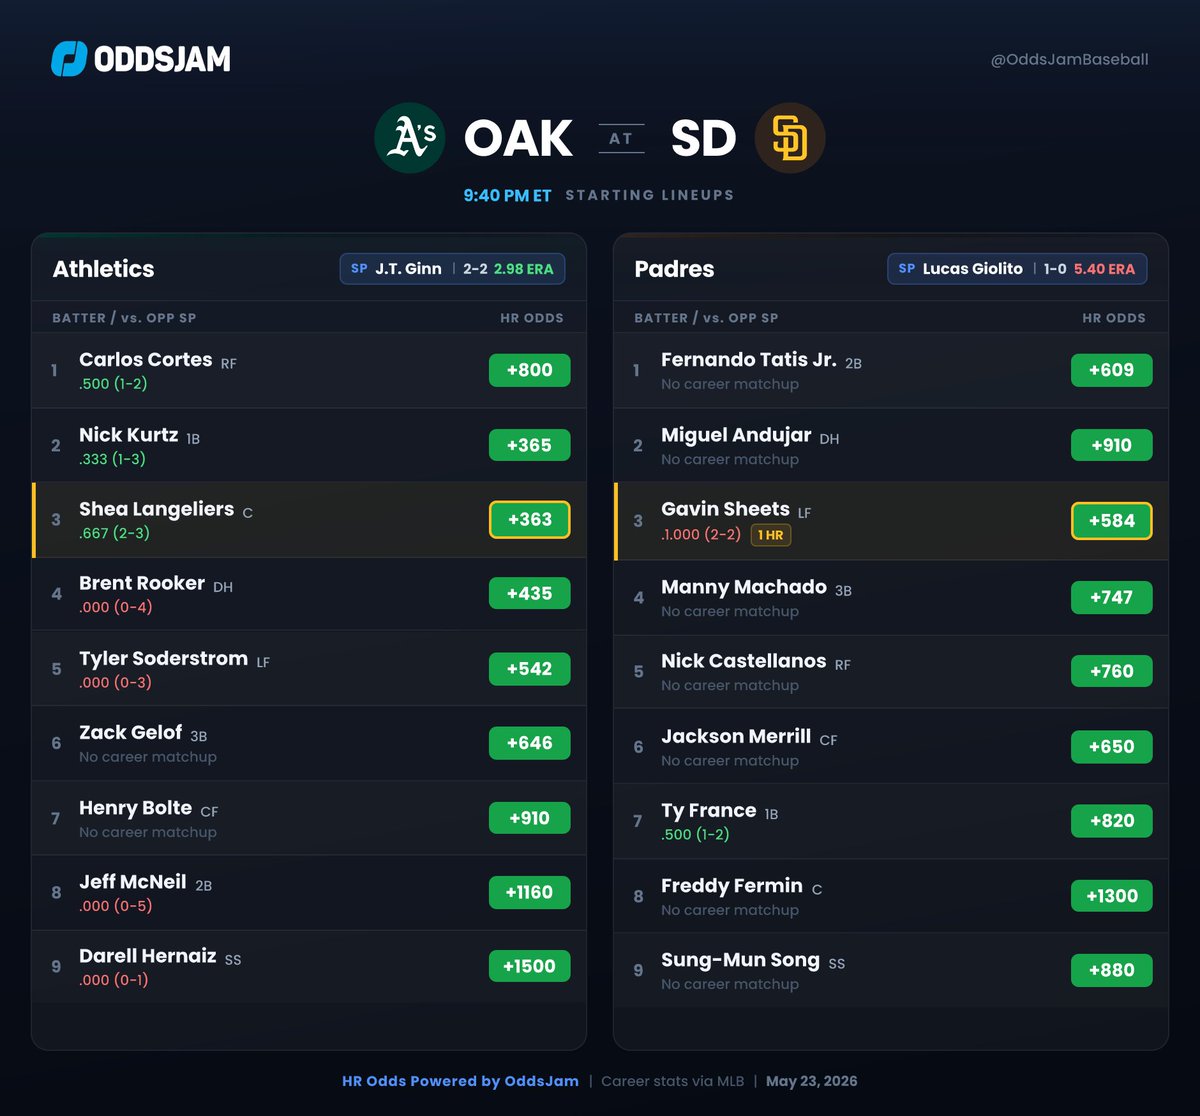
Task: Tap Ty France +820 odds
Action: click(x=1111, y=821)
